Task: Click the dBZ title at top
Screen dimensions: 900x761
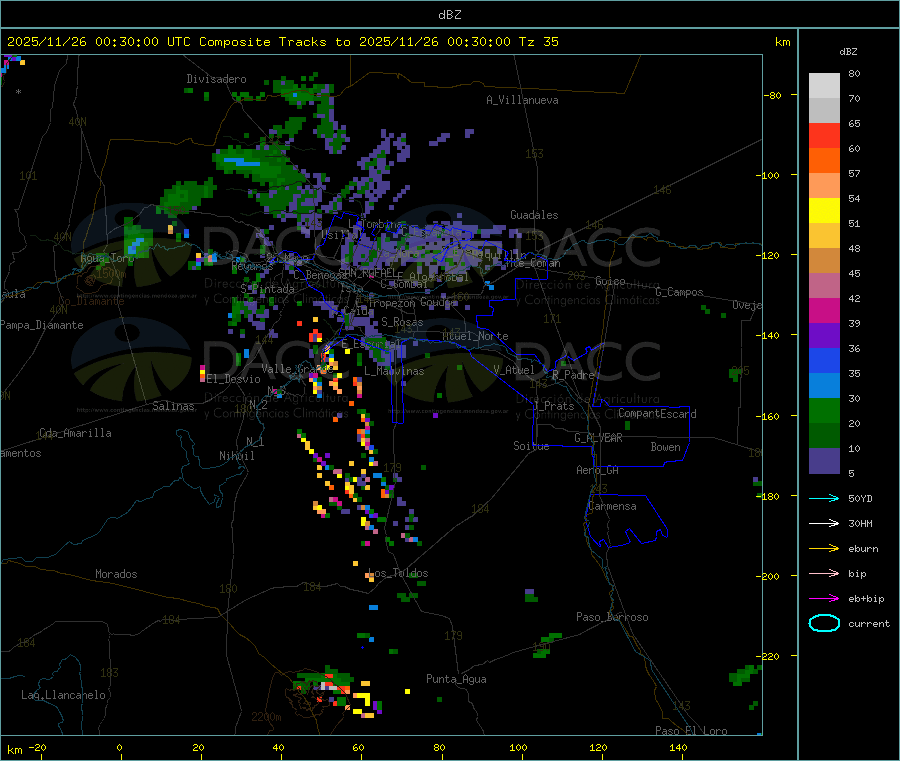Action: [449, 15]
